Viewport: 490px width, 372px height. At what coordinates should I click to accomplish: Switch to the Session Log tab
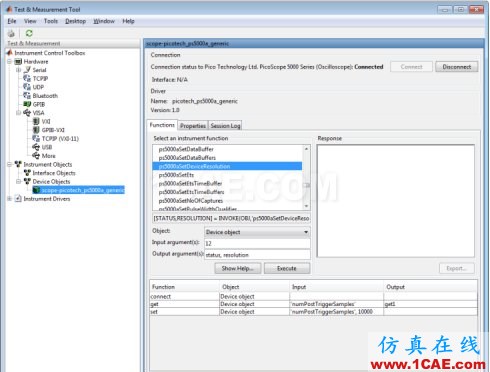tap(225, 126)
